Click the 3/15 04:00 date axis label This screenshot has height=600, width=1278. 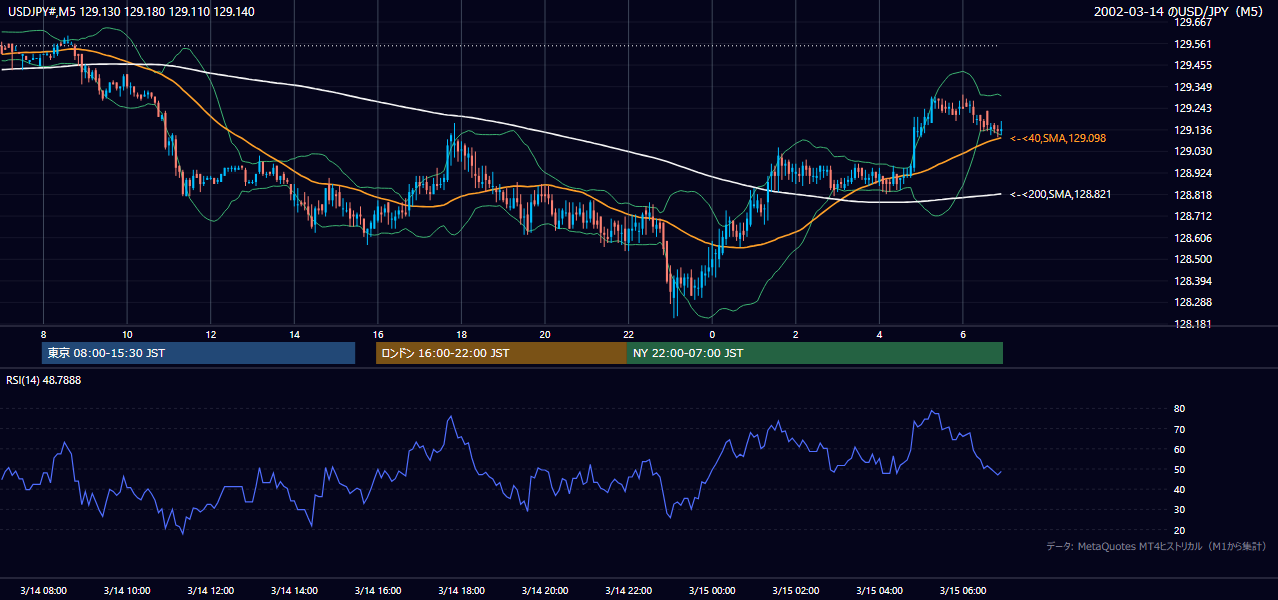click(879, 591)
